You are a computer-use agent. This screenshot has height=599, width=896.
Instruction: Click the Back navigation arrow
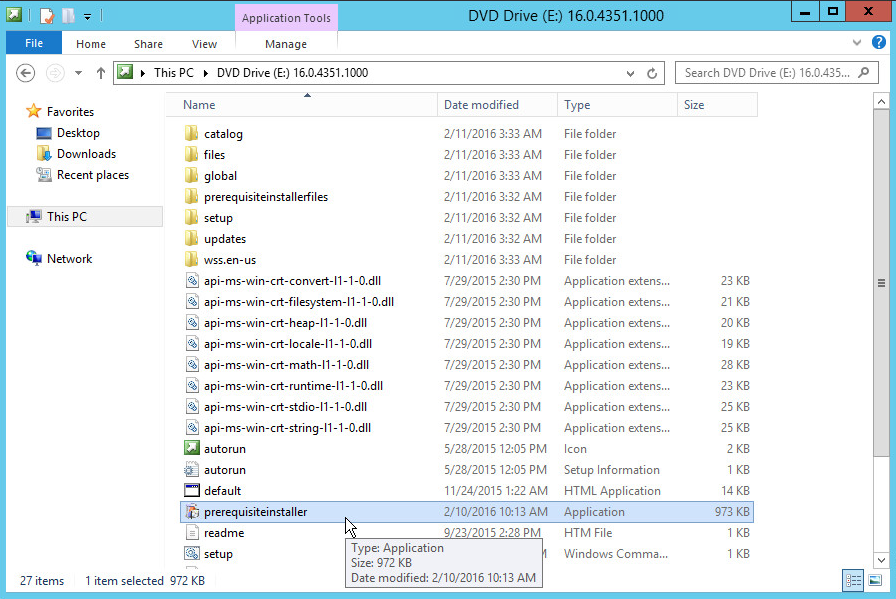click(27, 73)
